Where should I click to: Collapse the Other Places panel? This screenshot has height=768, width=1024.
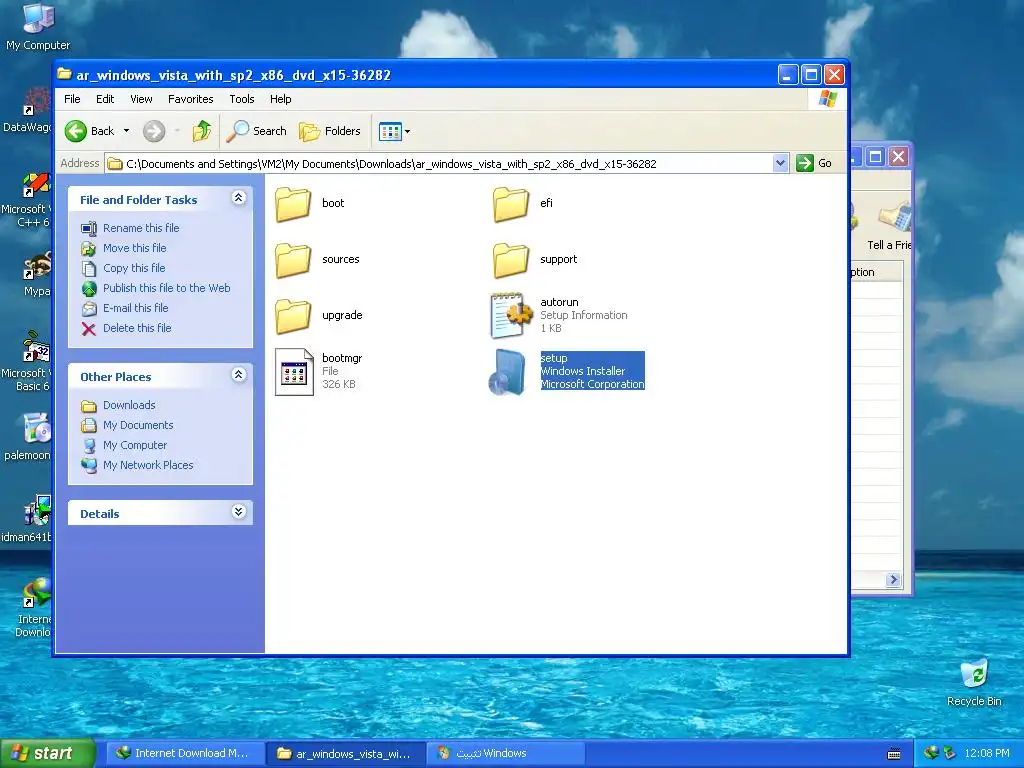(x=238, y=375)
